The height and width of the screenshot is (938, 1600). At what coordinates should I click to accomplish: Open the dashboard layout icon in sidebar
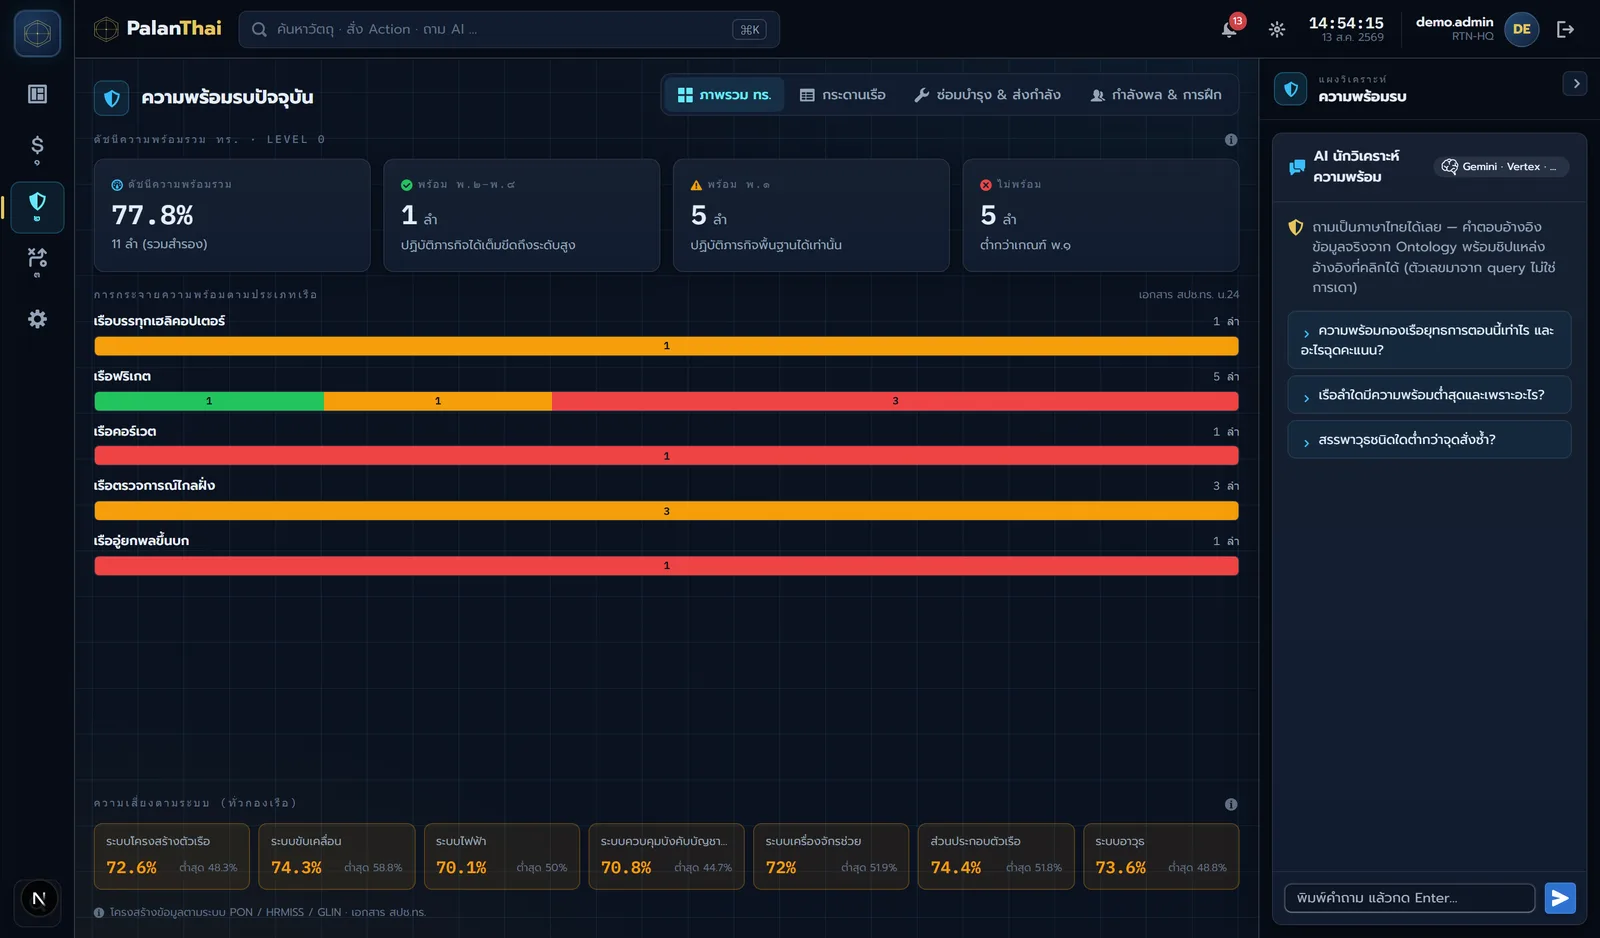pyautogui.click(x=37, y=94)
